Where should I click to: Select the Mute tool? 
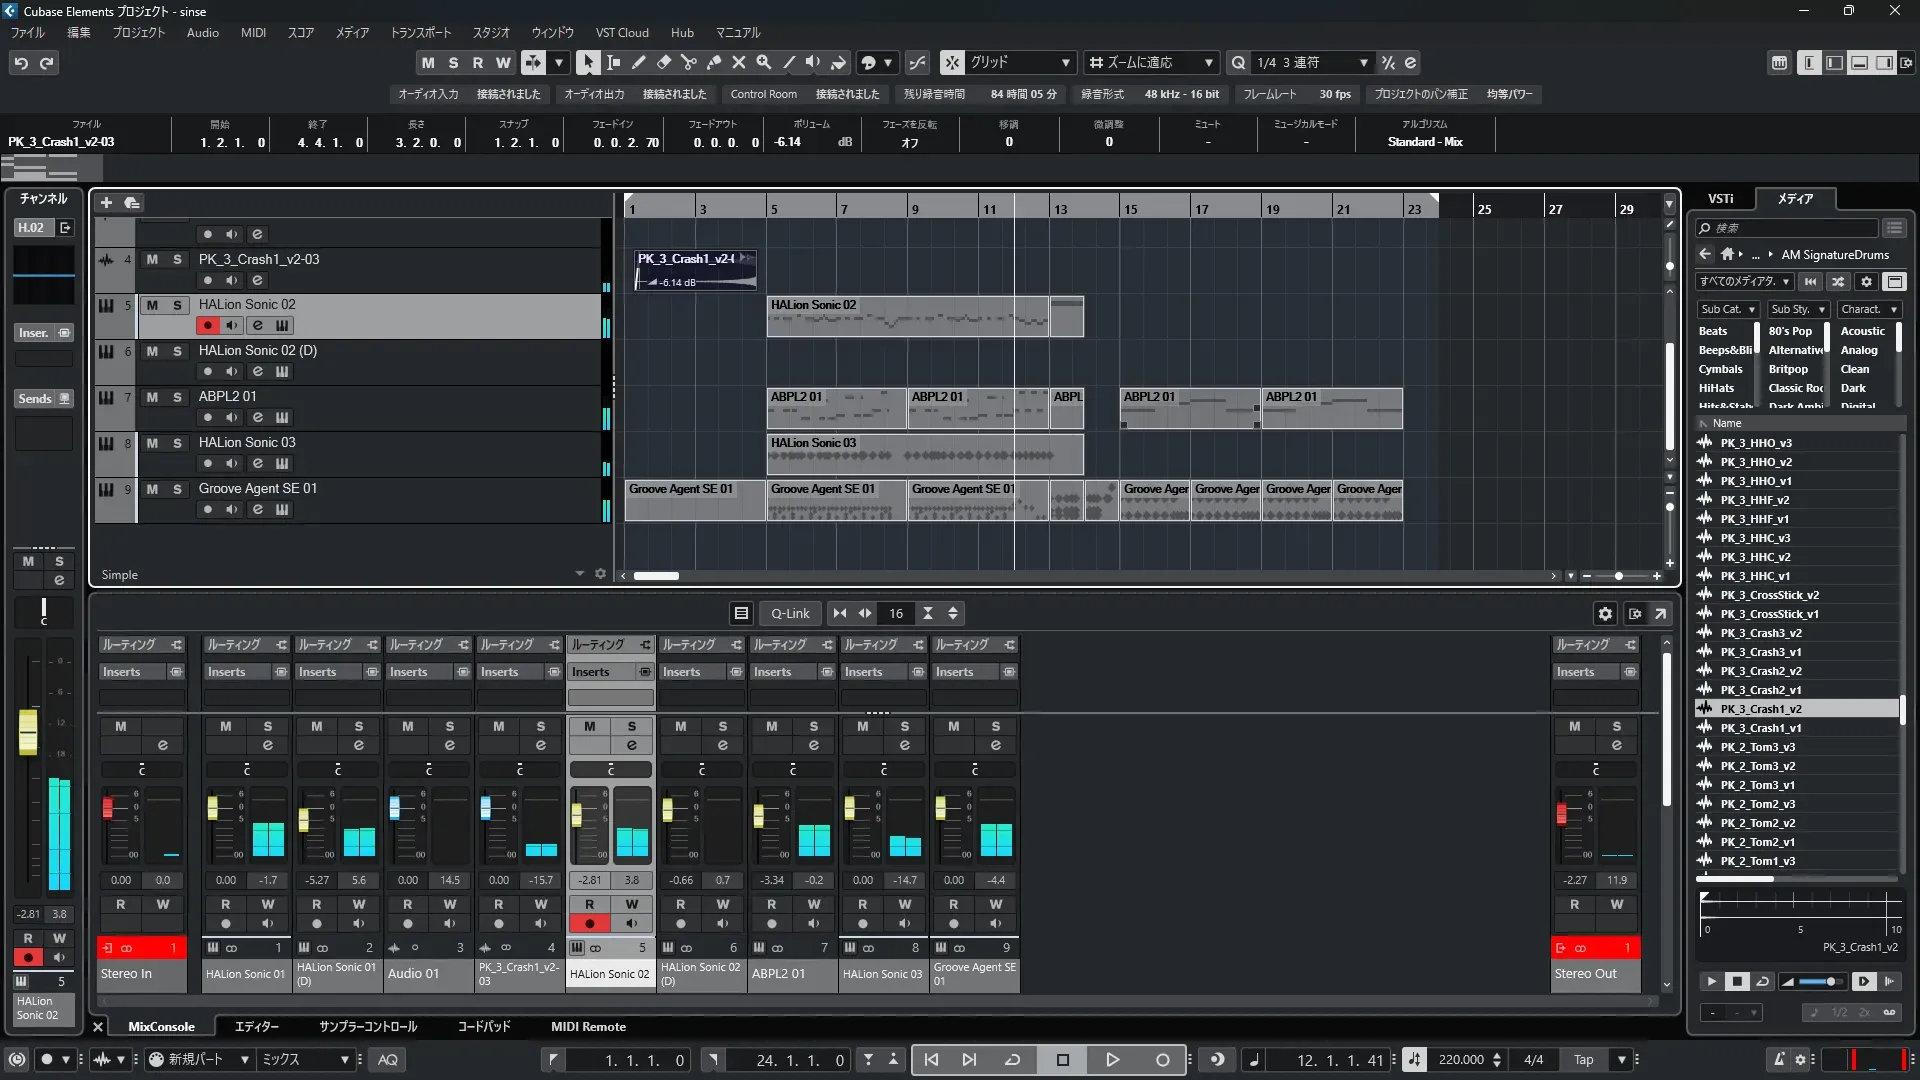738,62
